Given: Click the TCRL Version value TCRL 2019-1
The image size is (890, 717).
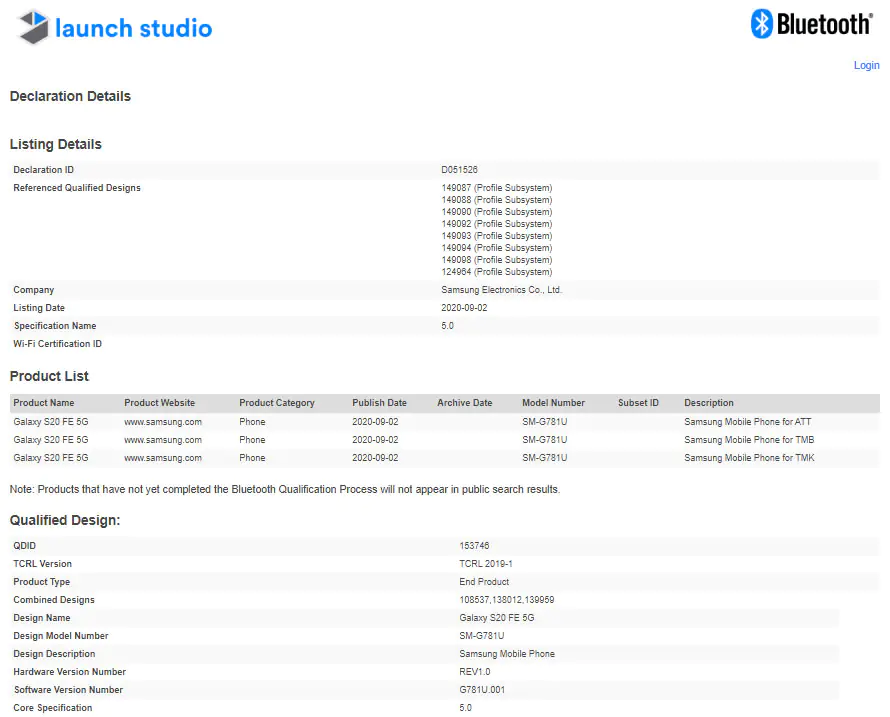Looking at the screenshot, I should pyautogui.click(x=486, y=564).
